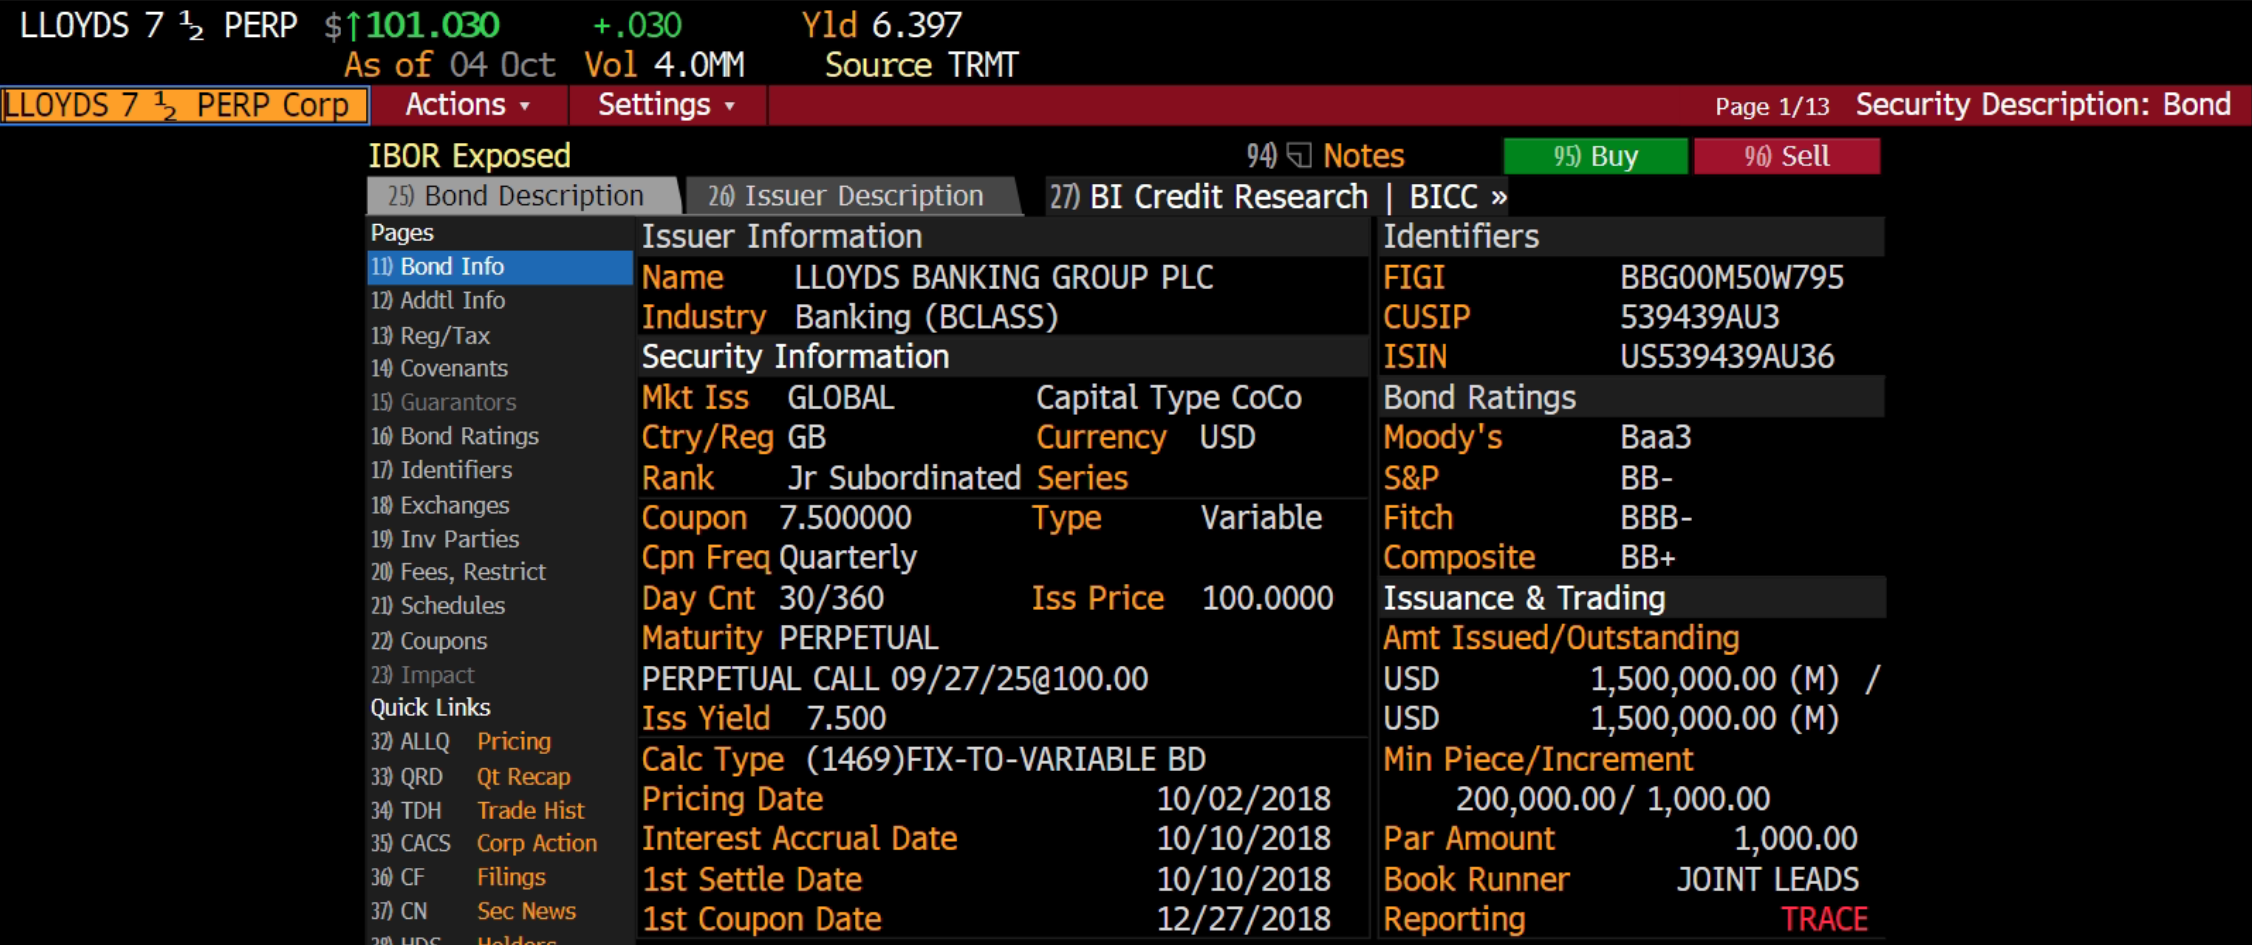The height and width of the screenshot is (945, 2252).
Task: Open the Covenants page
Action: point(500,369)
